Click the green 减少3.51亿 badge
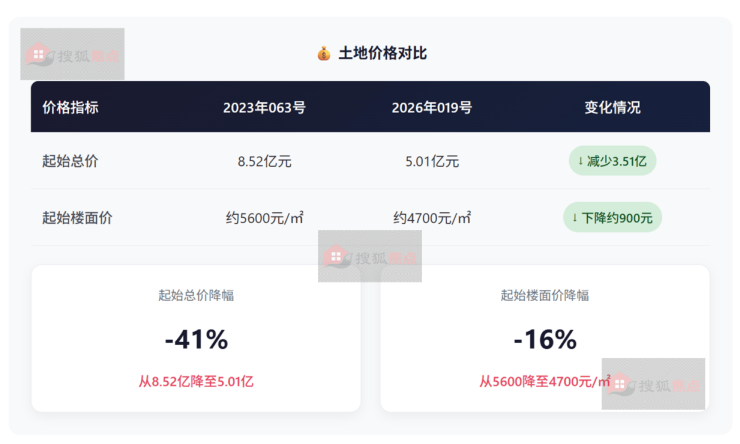Image resolution: width=740 pixels, height=444 pixels. pyautogui.click(x=612, y=160)
